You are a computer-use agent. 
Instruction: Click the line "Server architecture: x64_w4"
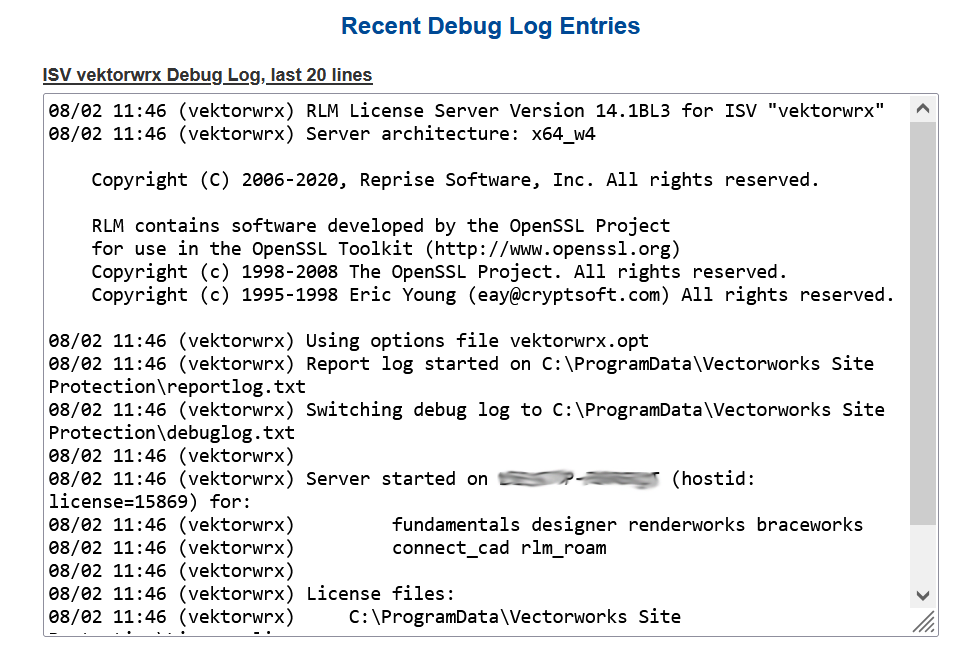pos(322,134)
